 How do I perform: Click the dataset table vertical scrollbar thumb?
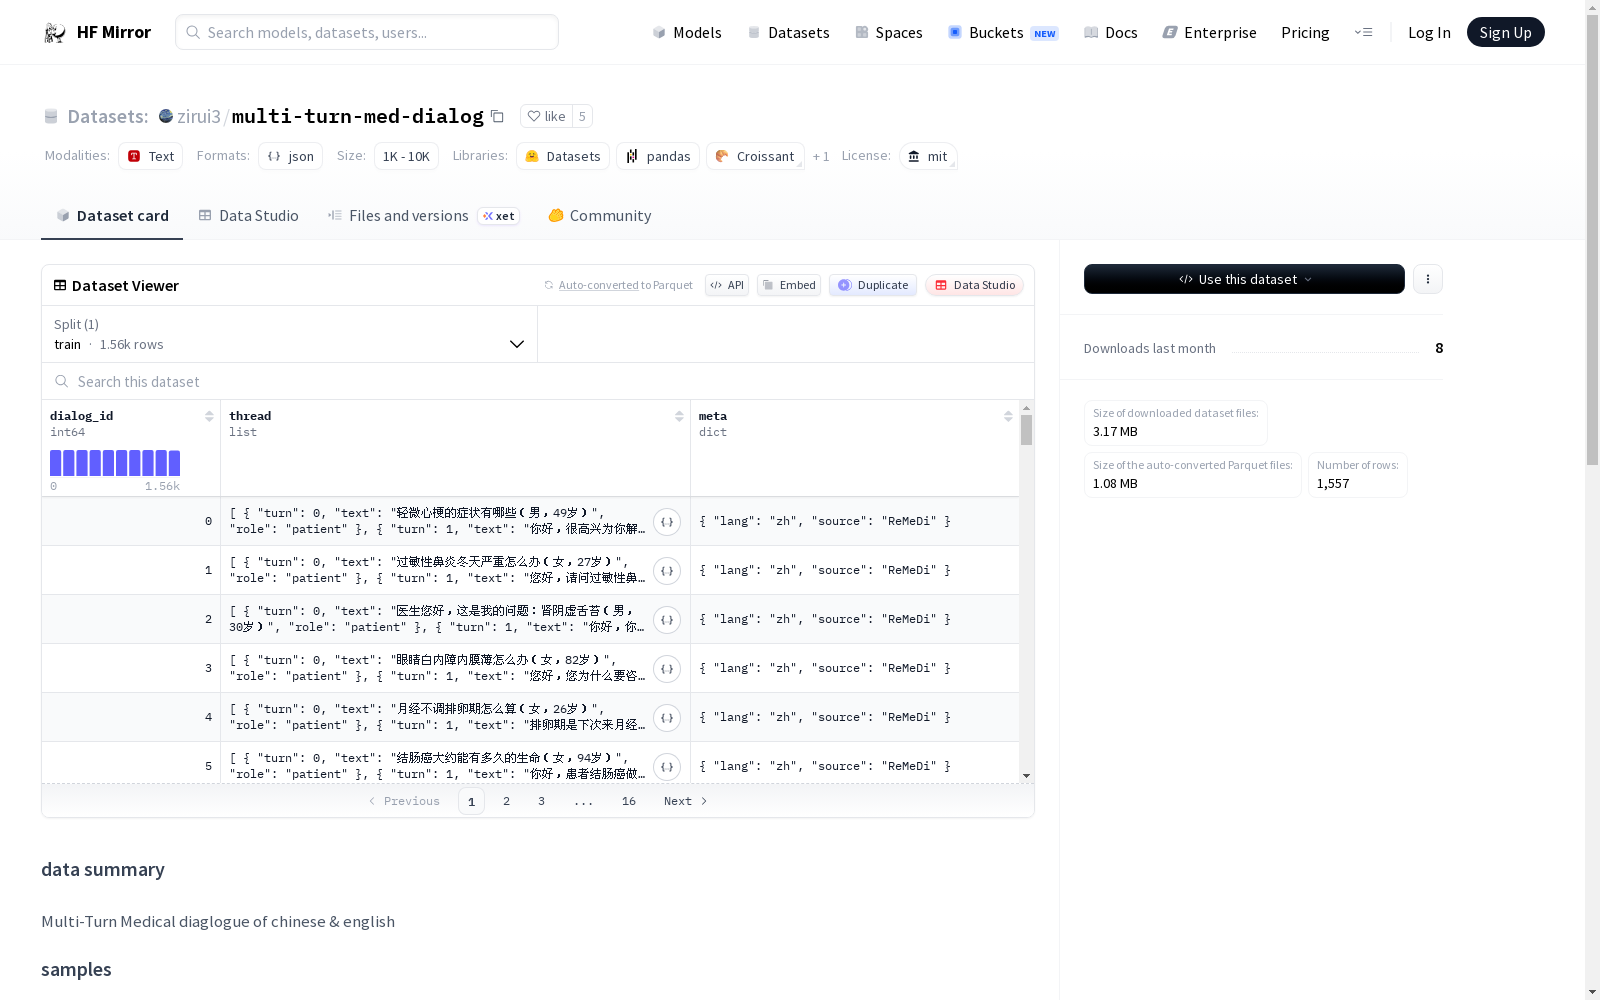(1026, 430)
